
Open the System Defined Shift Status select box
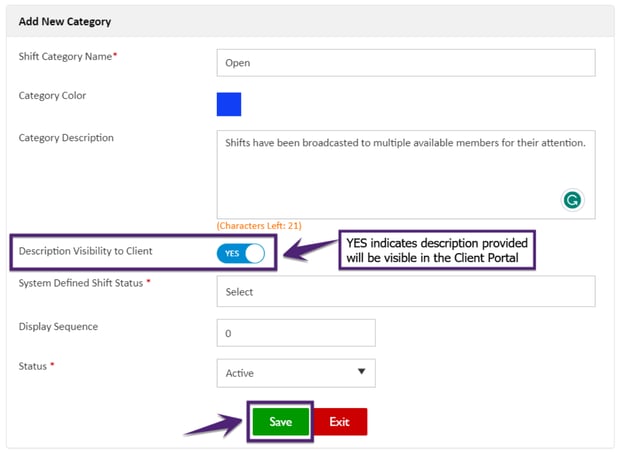pos(405,292)
